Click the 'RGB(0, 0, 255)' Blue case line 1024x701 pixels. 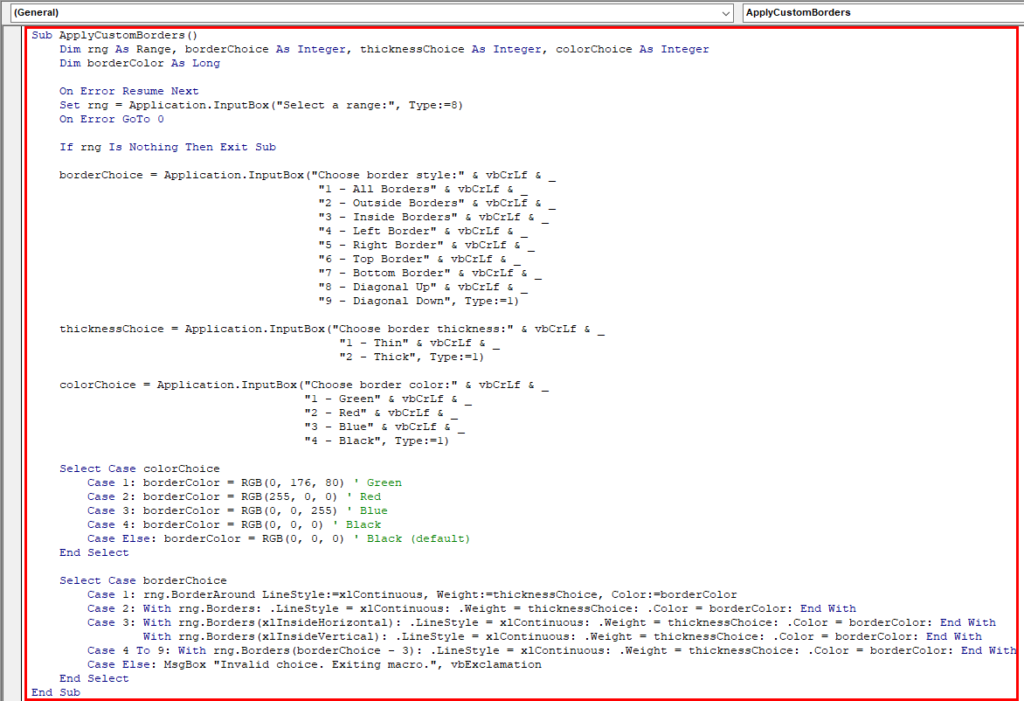tap(238, 511)
